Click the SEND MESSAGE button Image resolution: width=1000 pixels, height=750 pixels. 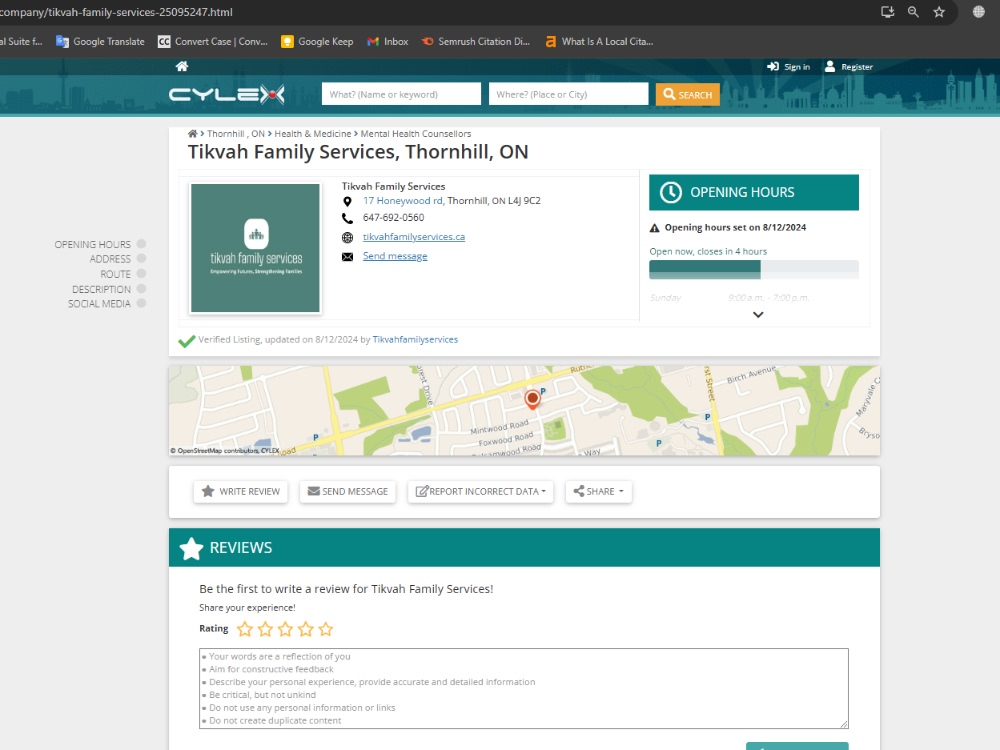click(x=348, y=491)
